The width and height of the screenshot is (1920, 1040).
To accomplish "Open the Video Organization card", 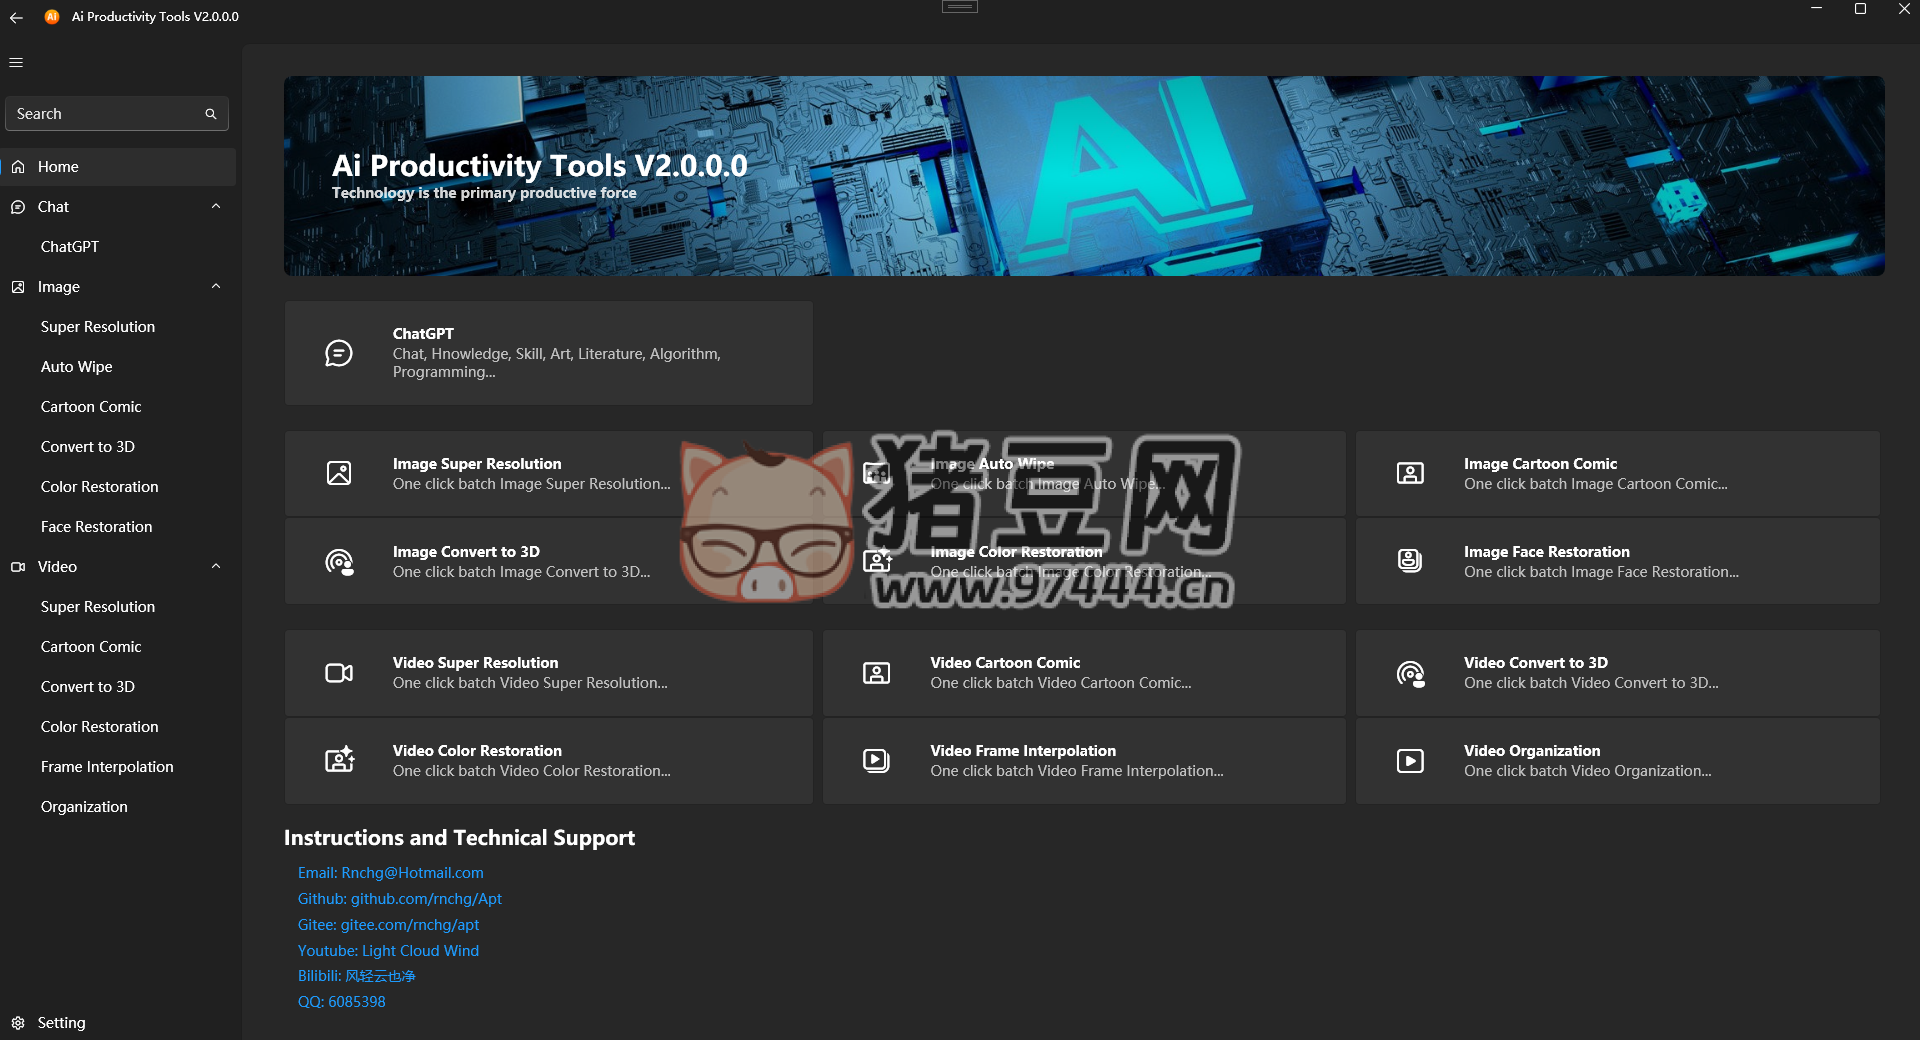I will [x=1618, y=761].
